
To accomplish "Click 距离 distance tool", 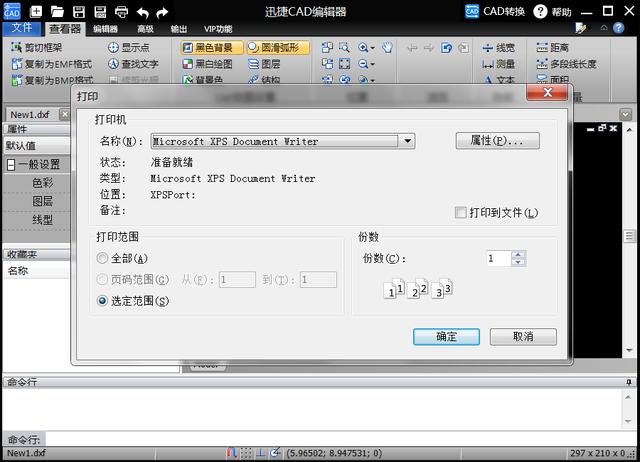I will tap(552, 48).
